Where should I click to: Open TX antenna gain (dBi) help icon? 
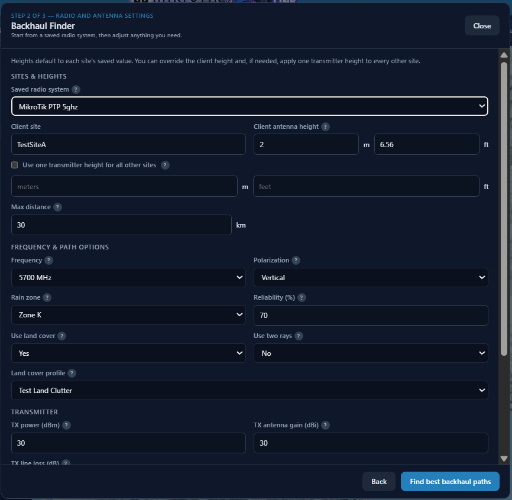pos(326,425)
